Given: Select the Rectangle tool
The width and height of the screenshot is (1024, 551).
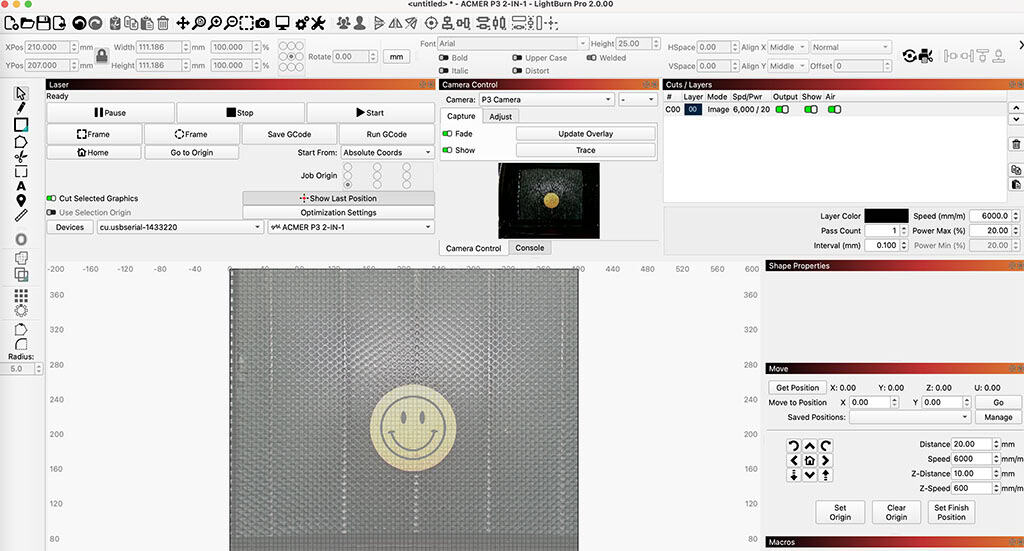Looking at the screenshot, I should point(21,124).
